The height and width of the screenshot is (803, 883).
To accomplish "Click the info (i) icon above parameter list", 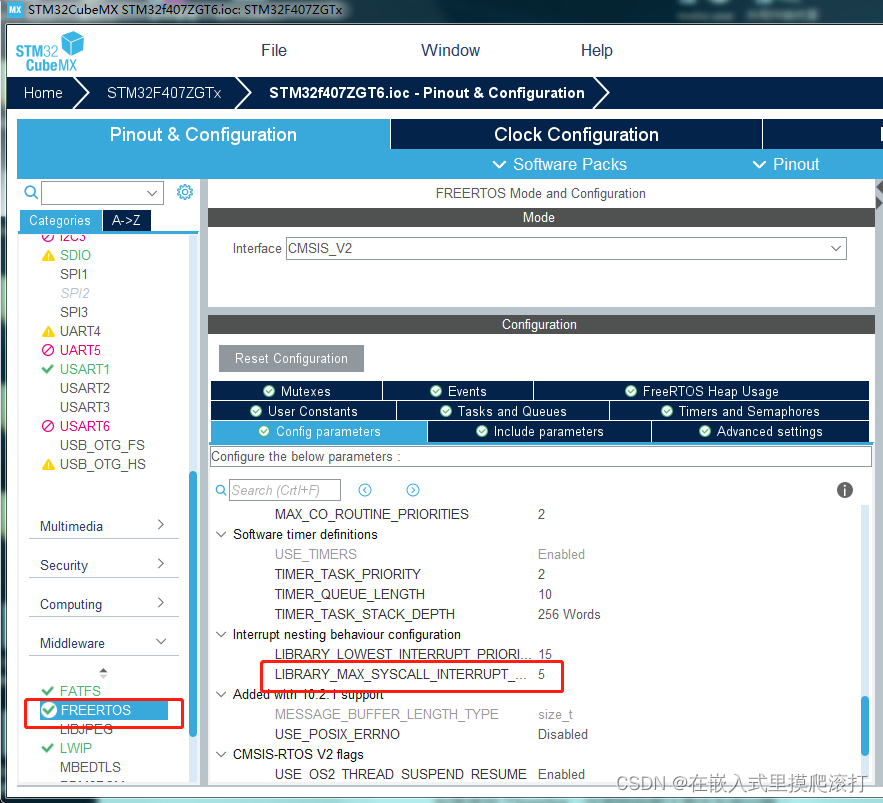I will tap(845, 490).
